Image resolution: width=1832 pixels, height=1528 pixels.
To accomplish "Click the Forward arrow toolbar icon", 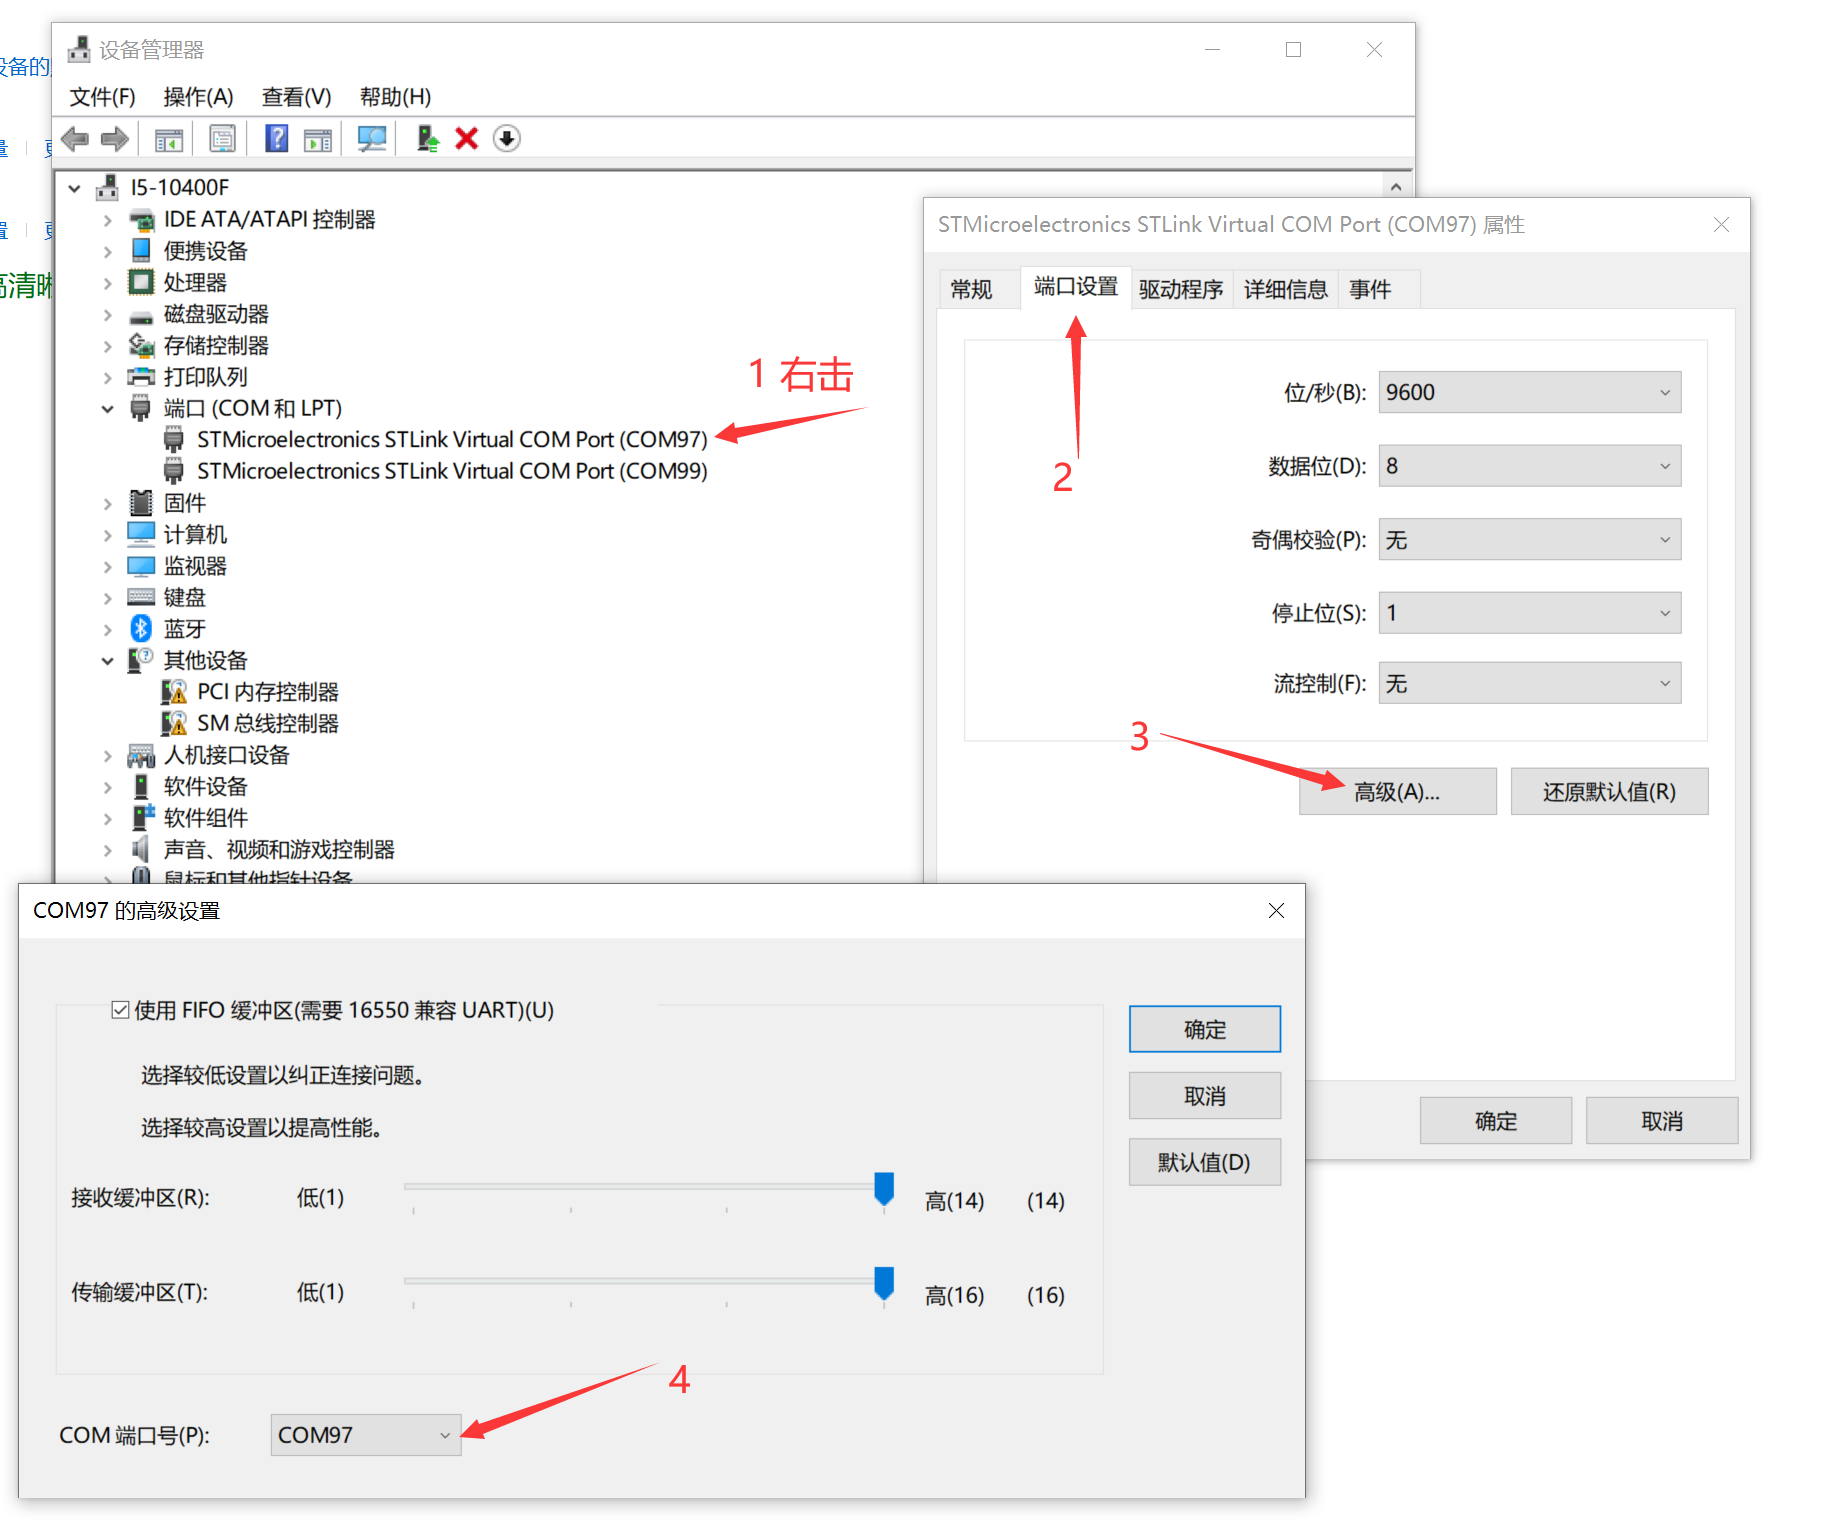I will [x=115, y=139].
